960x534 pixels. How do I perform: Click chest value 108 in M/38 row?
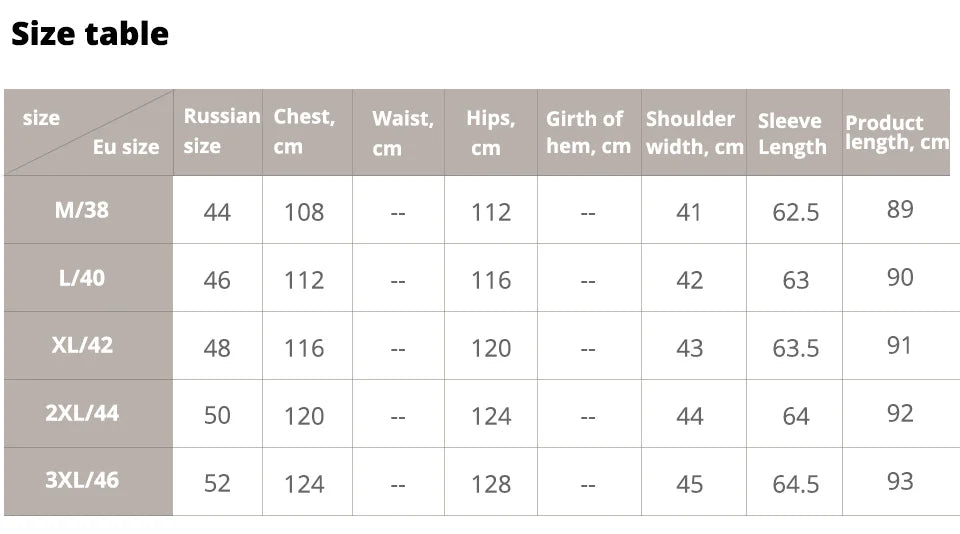(304, 212)
